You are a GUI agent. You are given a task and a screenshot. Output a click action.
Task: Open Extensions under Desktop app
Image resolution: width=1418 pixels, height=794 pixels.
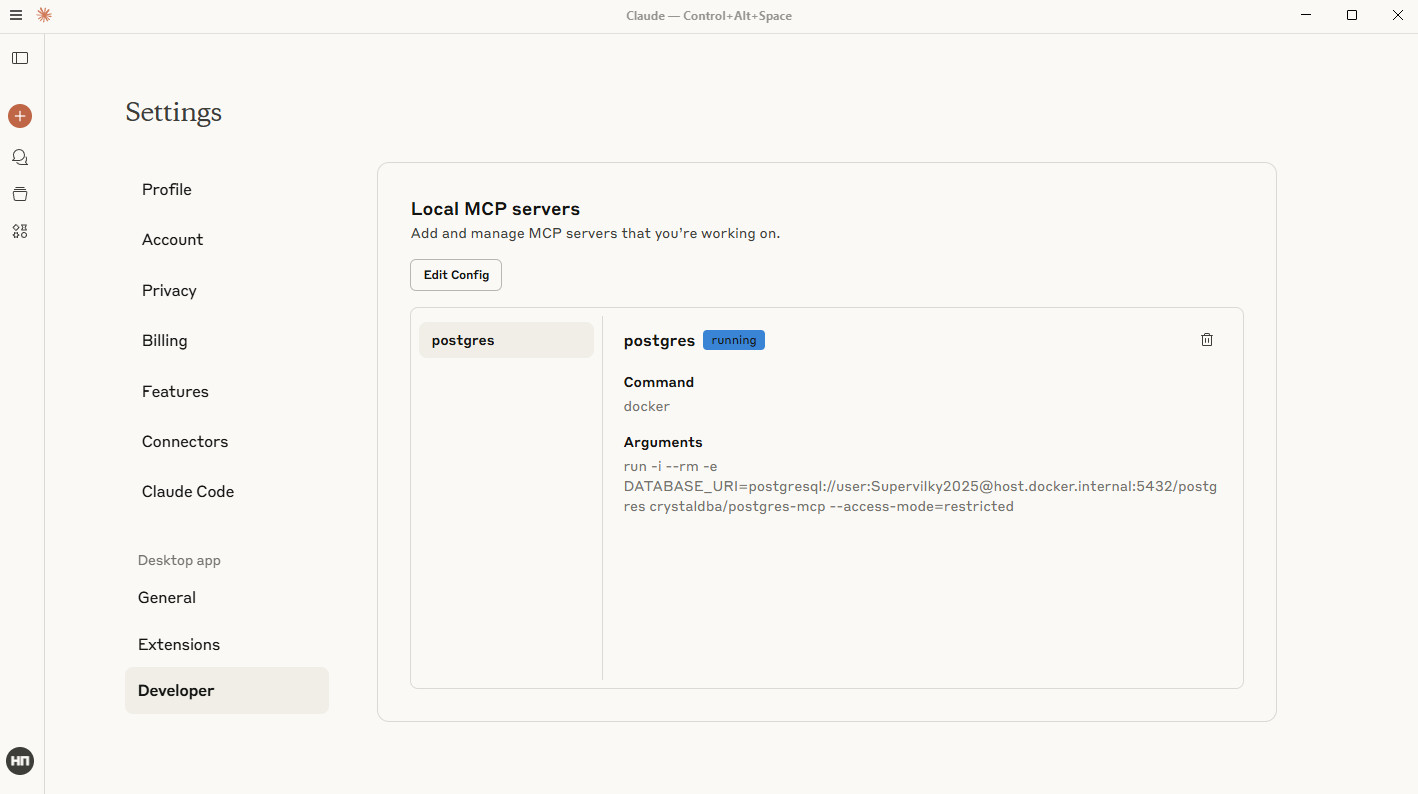[179, 645]
